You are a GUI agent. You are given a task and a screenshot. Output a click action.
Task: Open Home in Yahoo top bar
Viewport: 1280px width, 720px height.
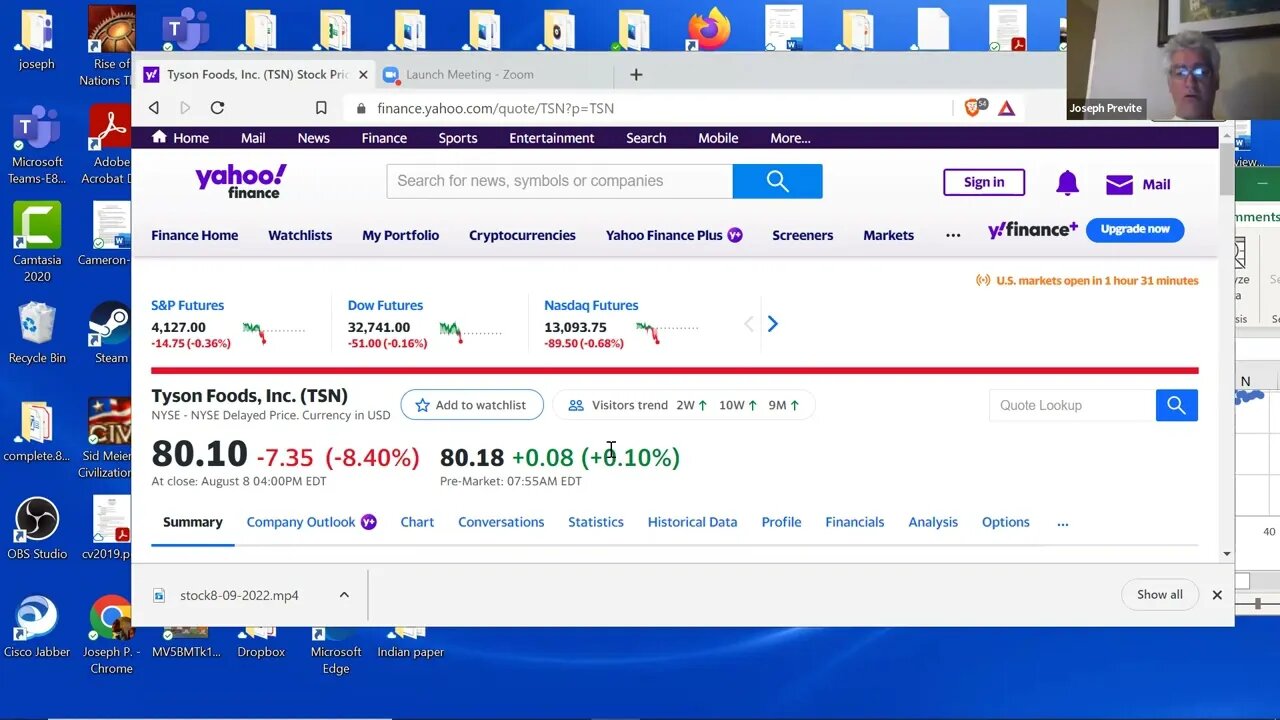click(x=180, y=138)
